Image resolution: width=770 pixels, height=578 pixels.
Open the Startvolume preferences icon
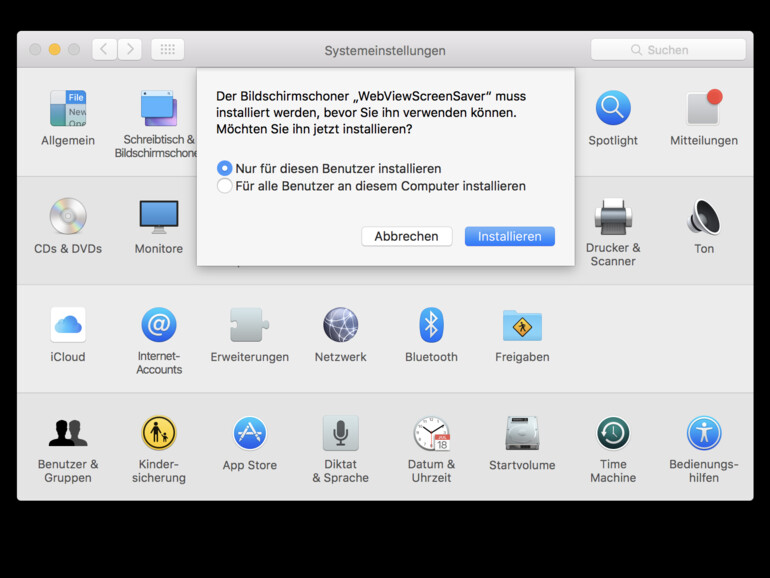coord(522,433)
